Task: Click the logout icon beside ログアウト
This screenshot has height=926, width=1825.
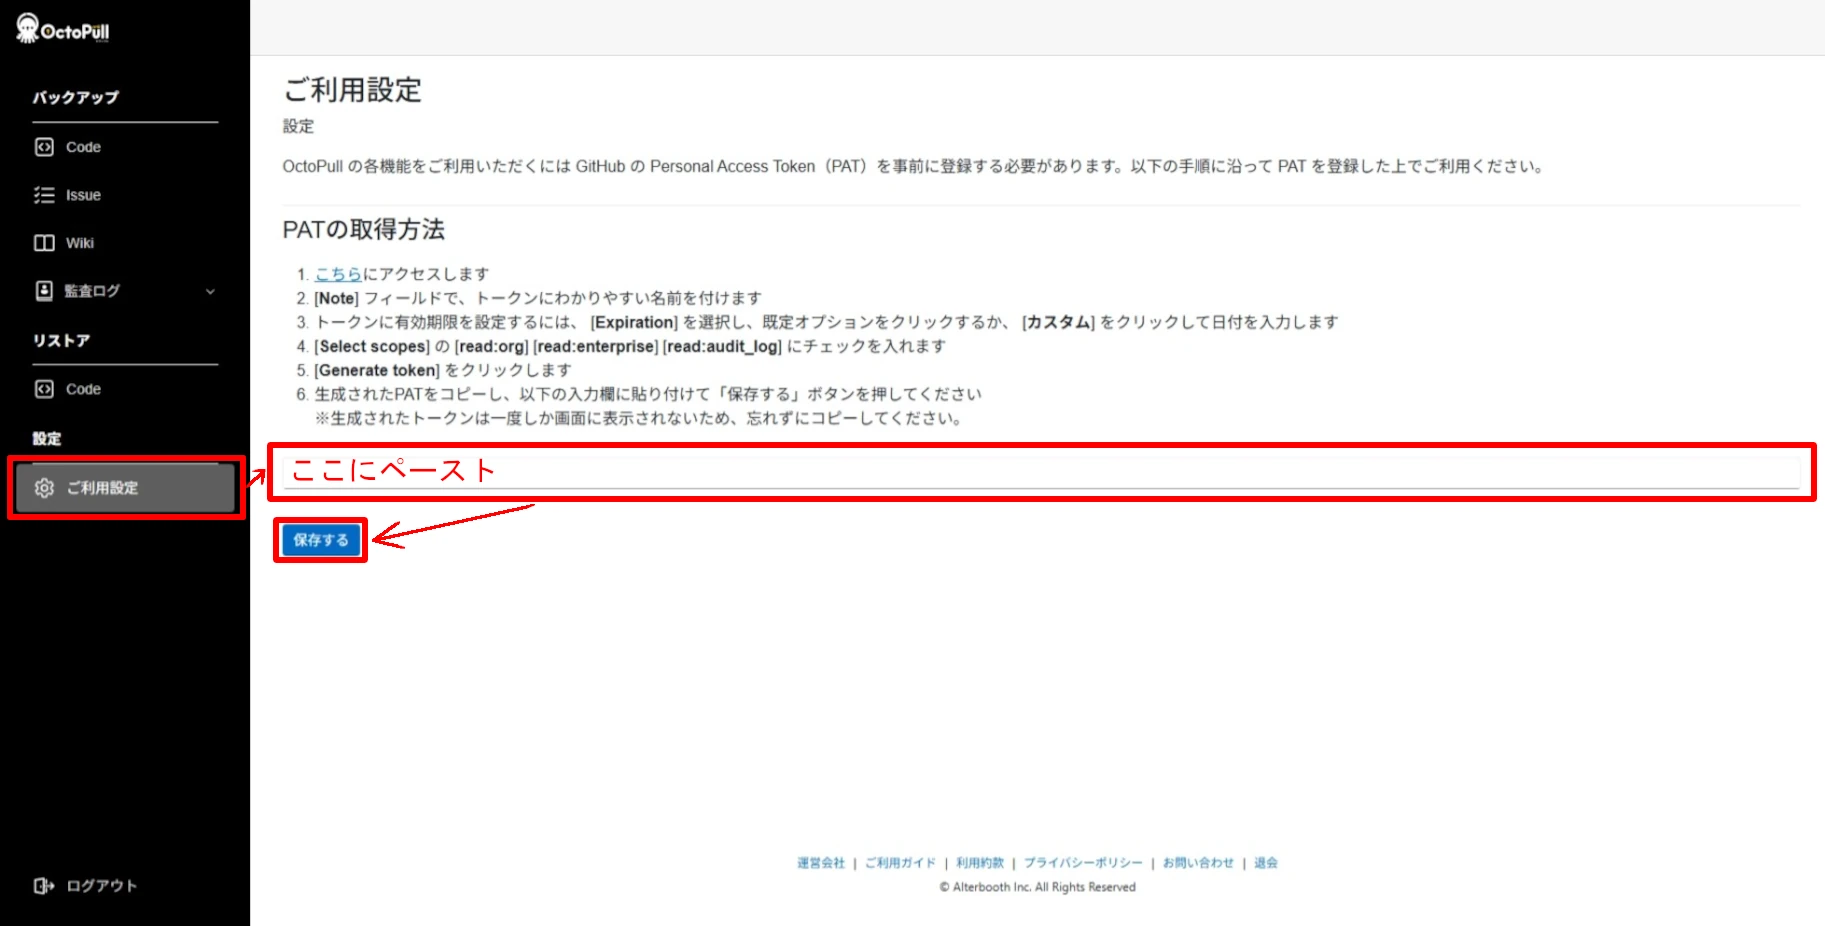Action: point(43,886)
